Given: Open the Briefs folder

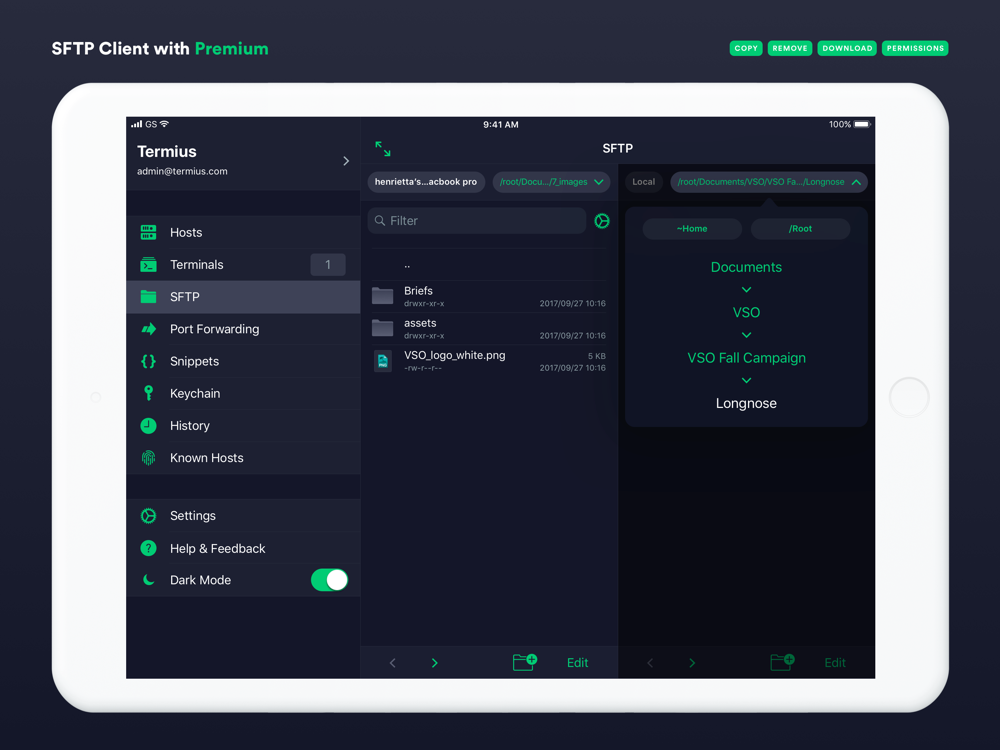Looking at the screenshot, I should 489,297.
